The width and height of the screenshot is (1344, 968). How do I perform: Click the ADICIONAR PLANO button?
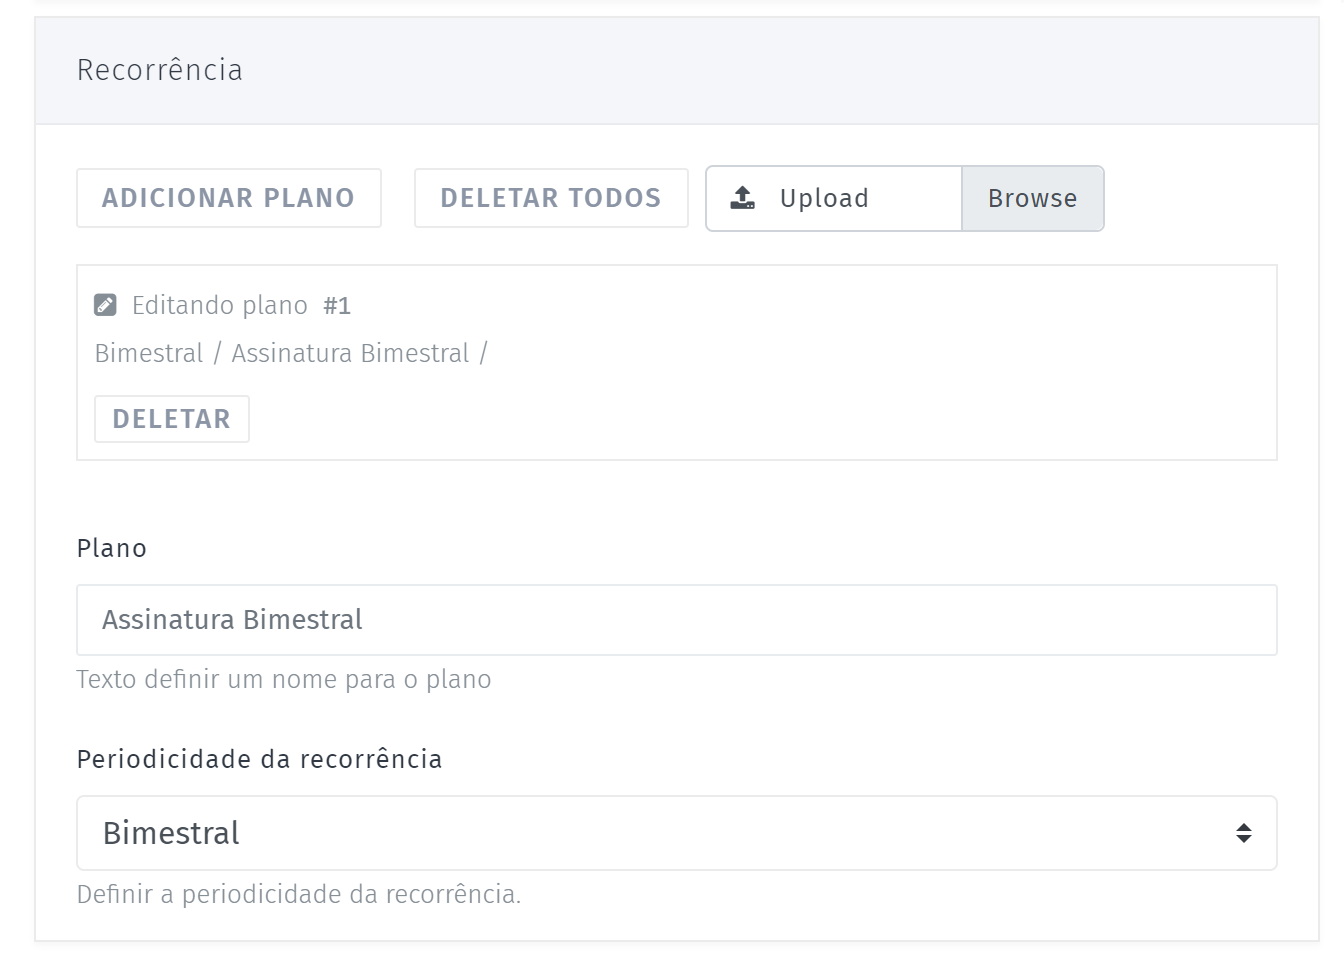[229, 198]
